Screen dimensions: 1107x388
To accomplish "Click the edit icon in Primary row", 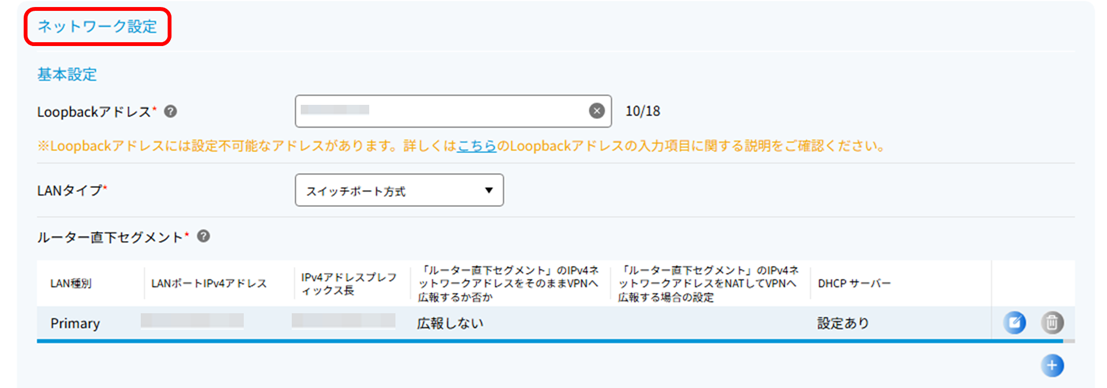I will pos(1015,323).
